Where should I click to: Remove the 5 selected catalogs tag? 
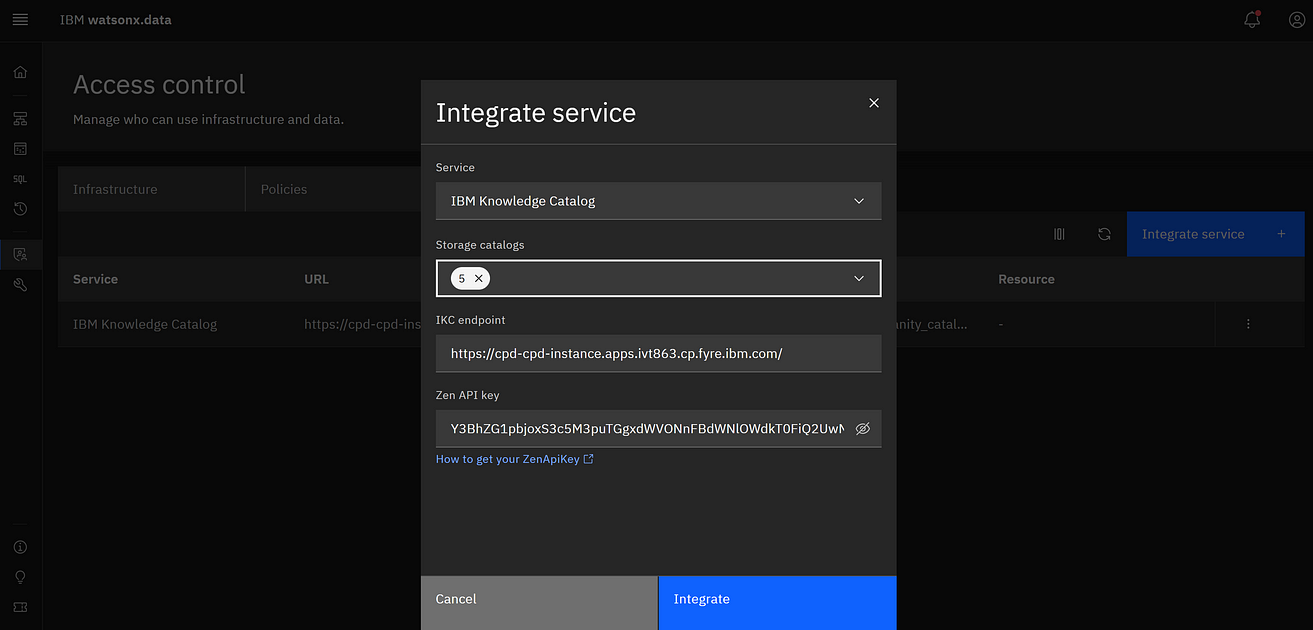tap(479, 279)
